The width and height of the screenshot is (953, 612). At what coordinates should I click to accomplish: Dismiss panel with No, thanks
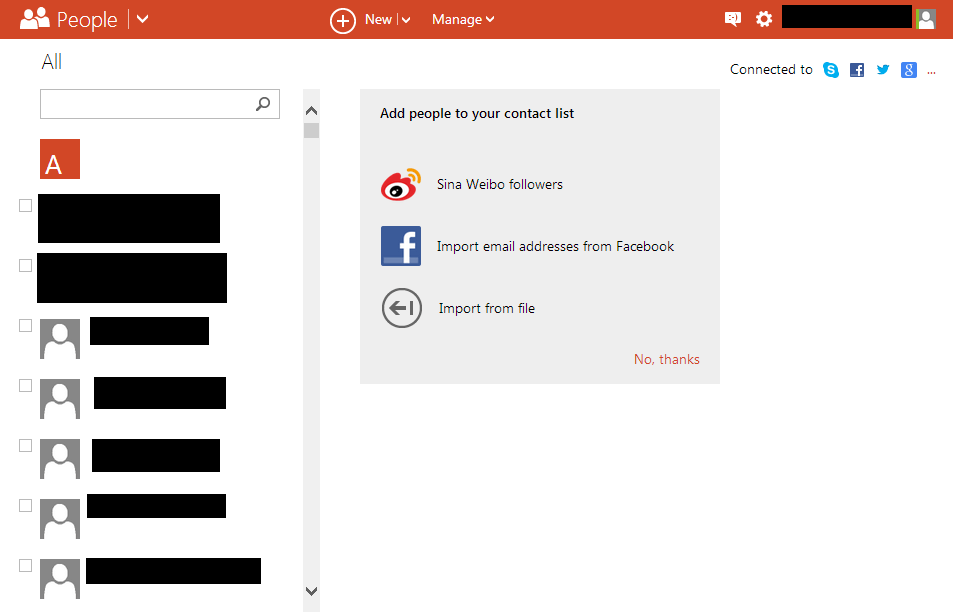pos(667,360)
